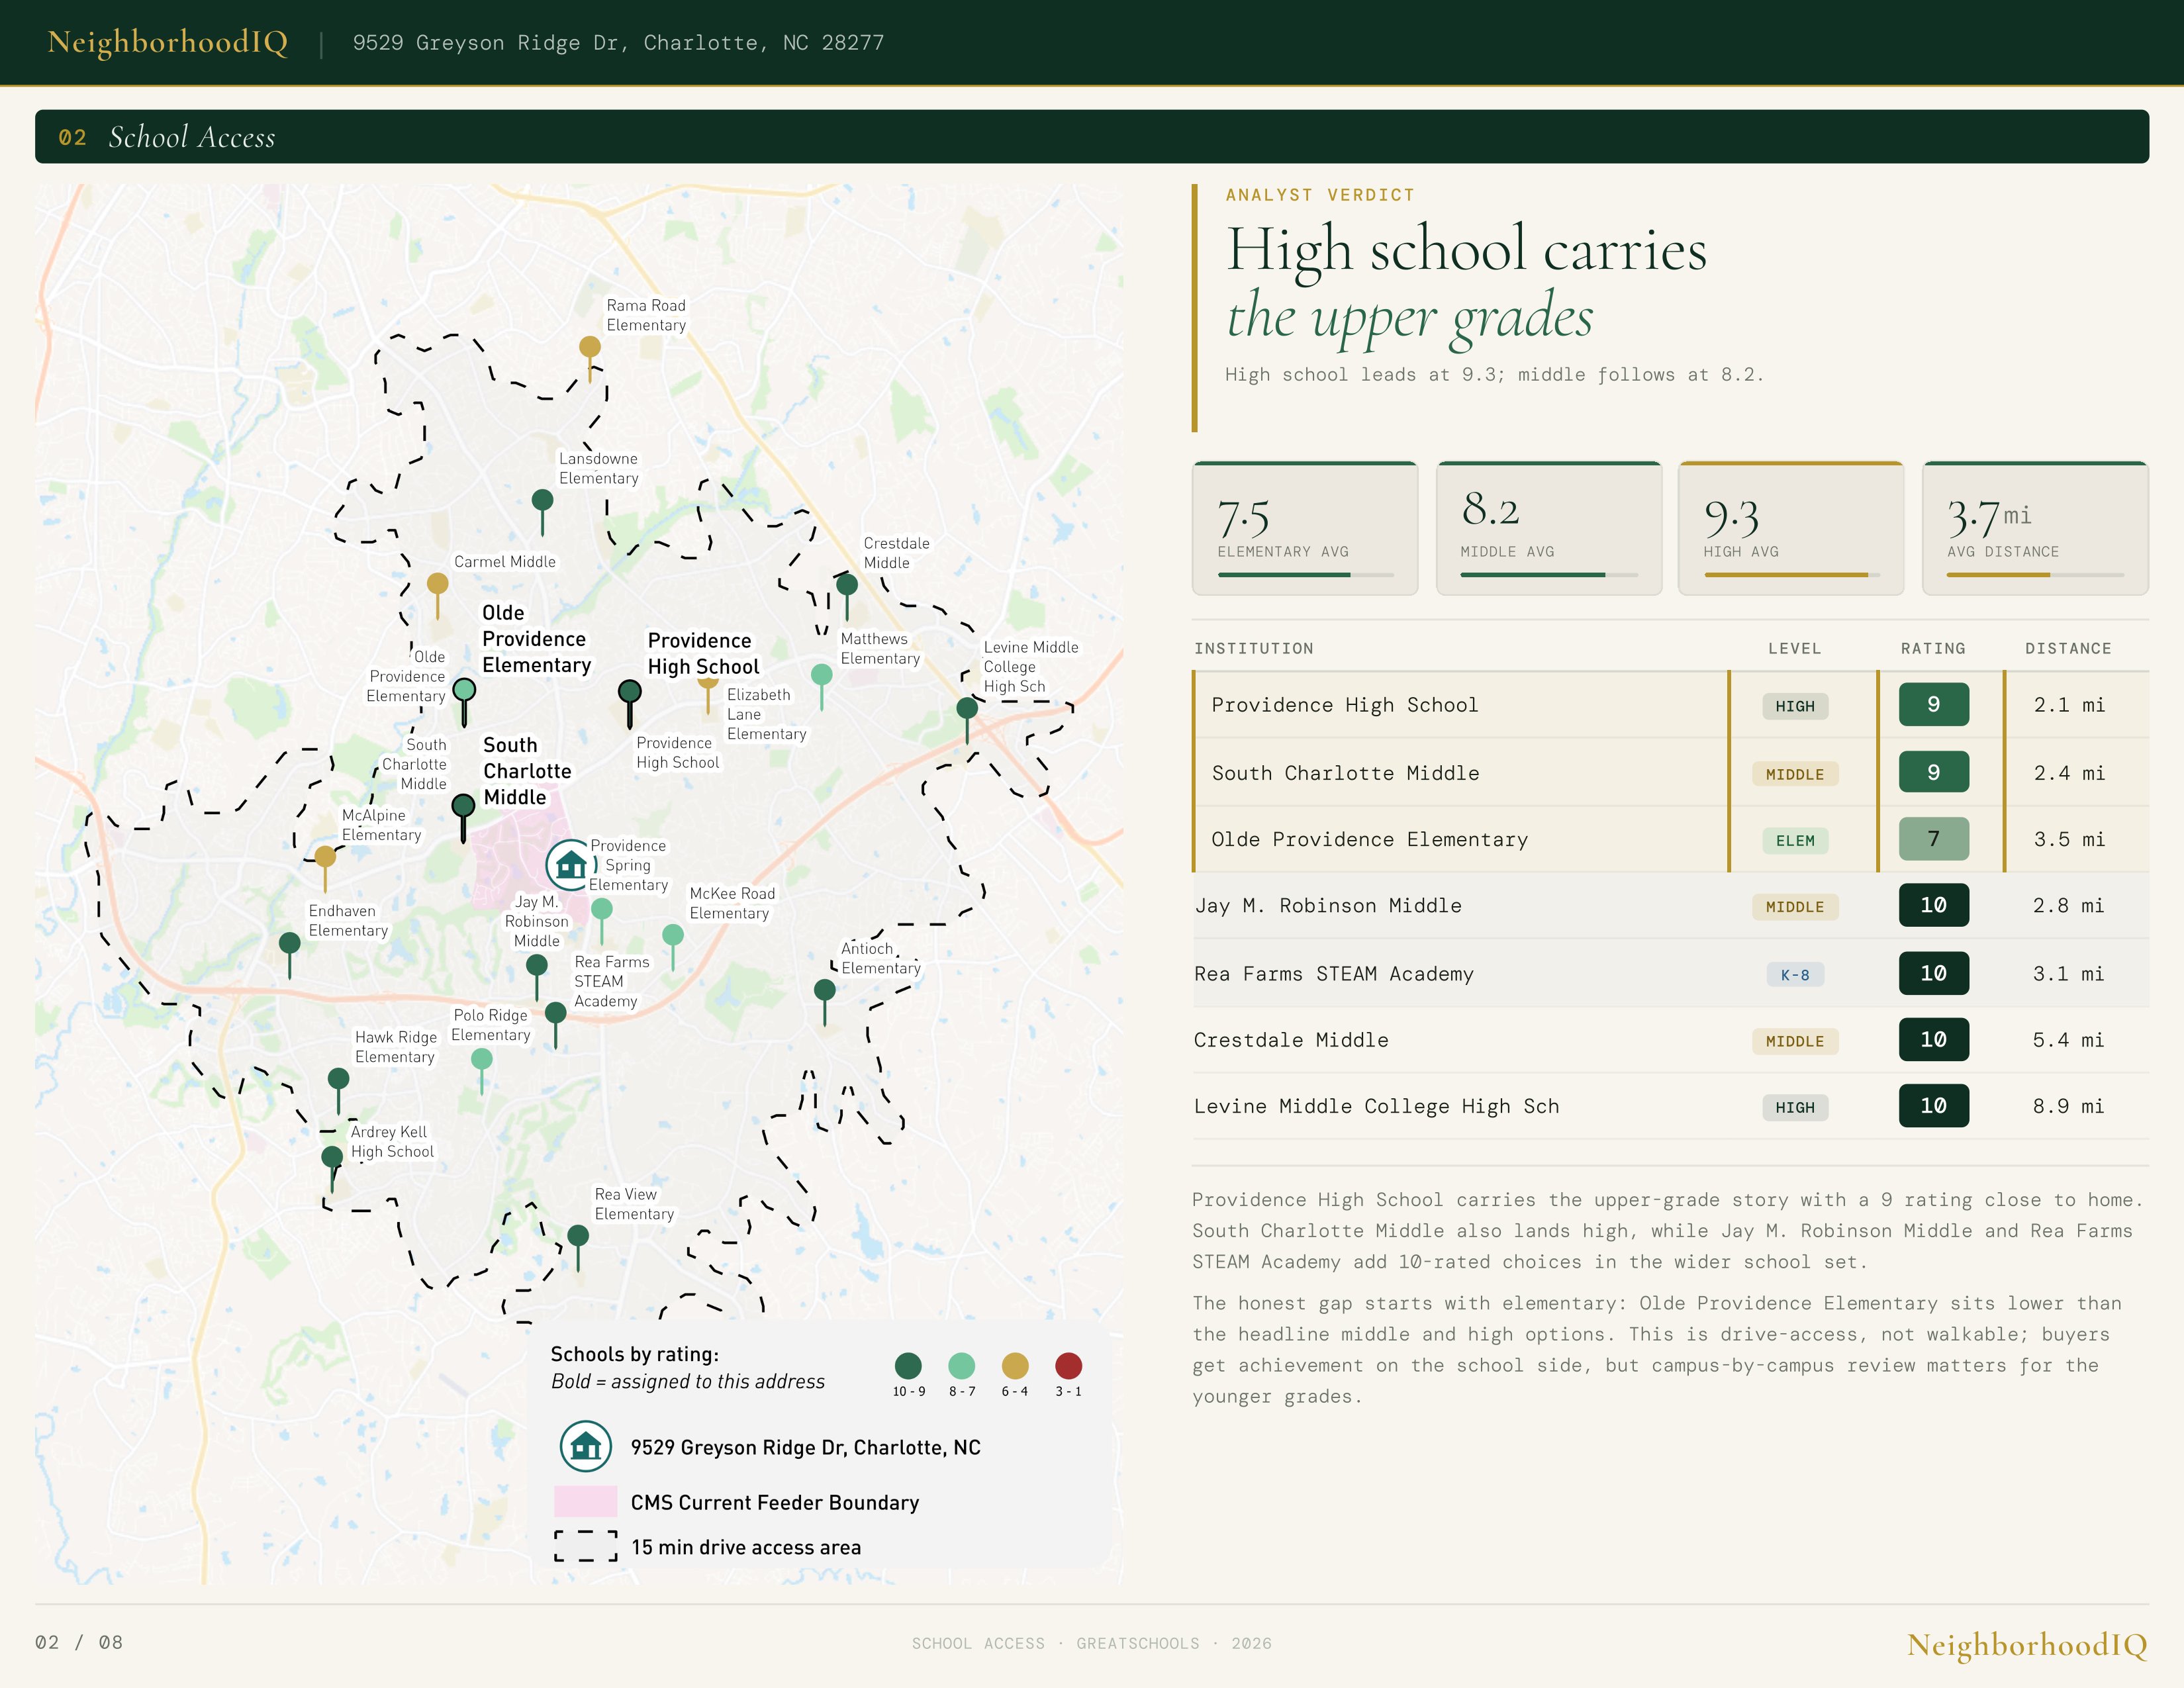2184x1688 pixels.
Task: Click the 9 rating for South Charlotte Middle
Action: 1934,772
